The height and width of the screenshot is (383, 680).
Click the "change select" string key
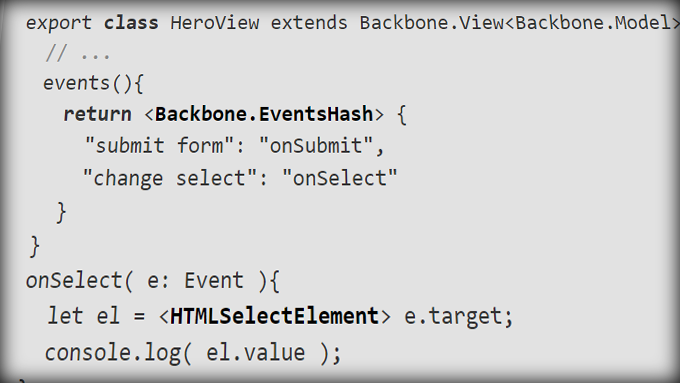[x=170, y=178]
